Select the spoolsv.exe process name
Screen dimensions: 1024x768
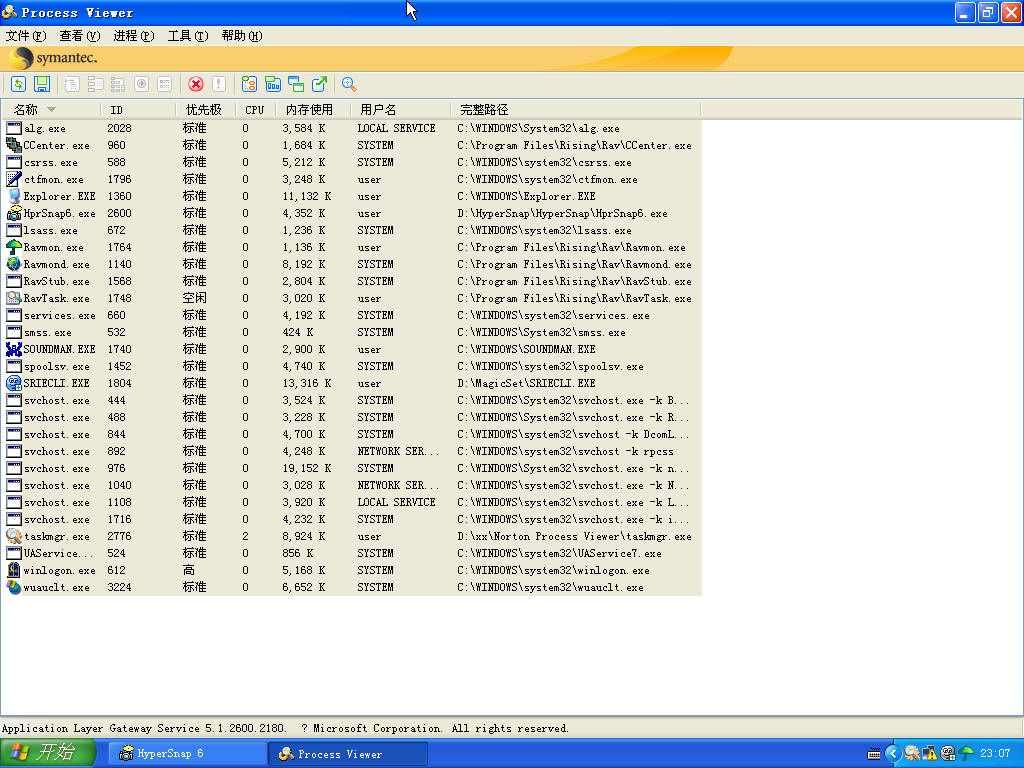click(x=56, y=366)
